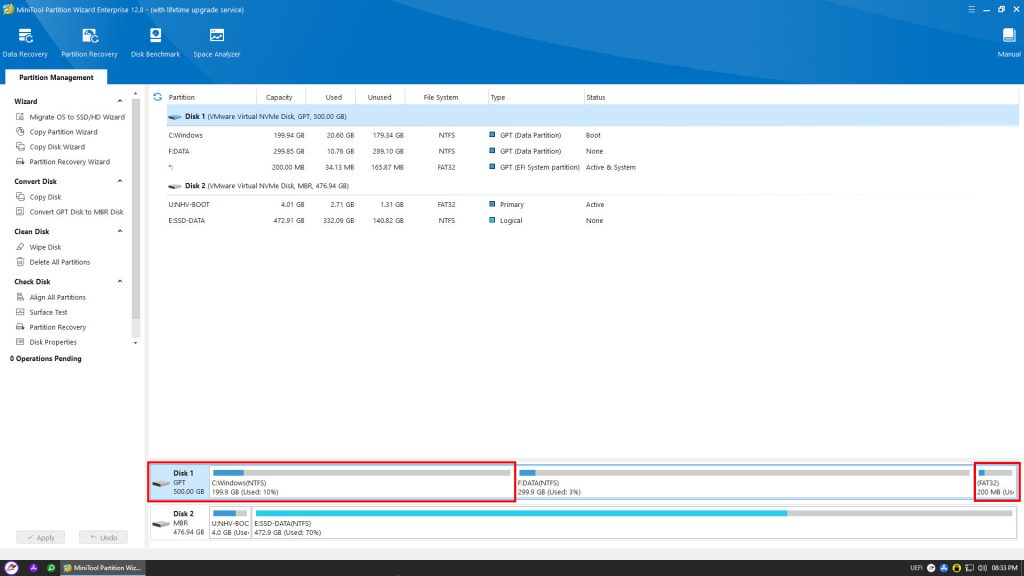Open the Manual from the toolbar
This screenshot has height=576, width=1024.
tap(1008, 43)
